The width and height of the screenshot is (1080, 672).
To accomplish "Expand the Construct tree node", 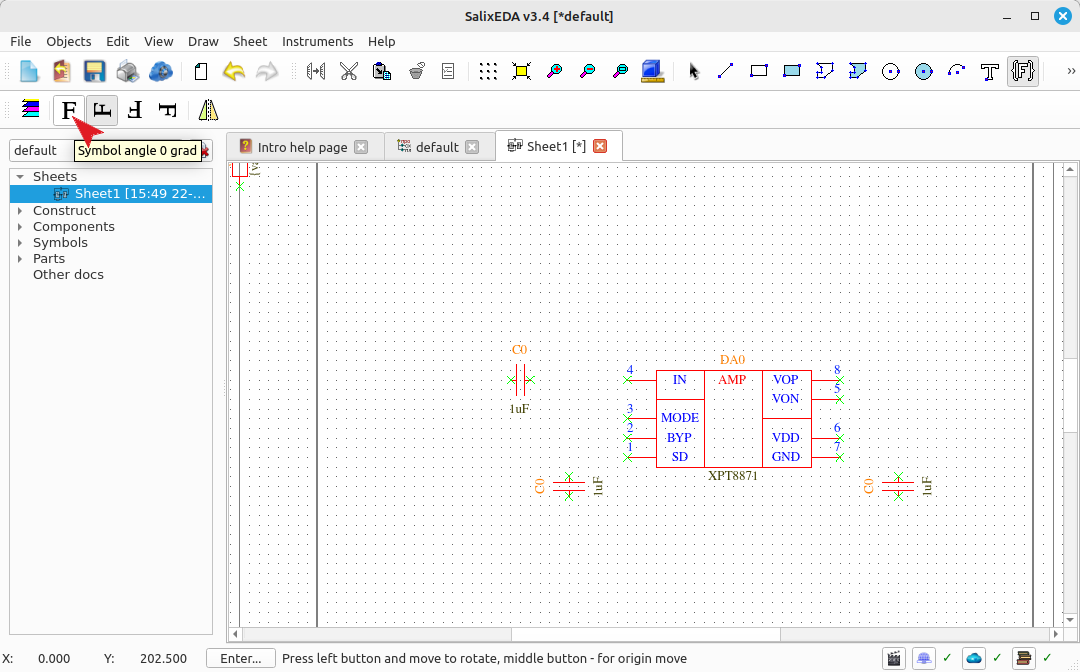I will (x=20, y=211).
